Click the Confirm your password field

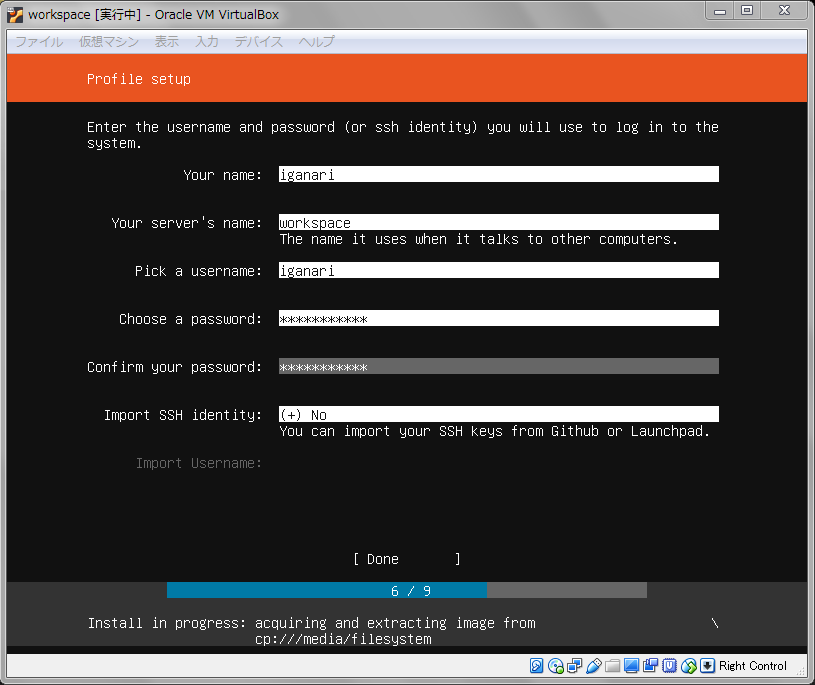click(x=498, y=366)
